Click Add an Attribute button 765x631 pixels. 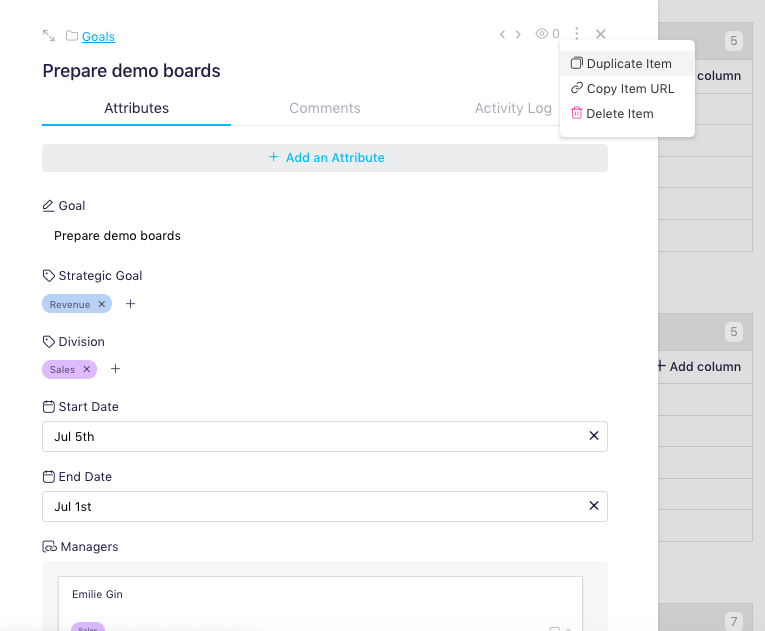point(325,158)
